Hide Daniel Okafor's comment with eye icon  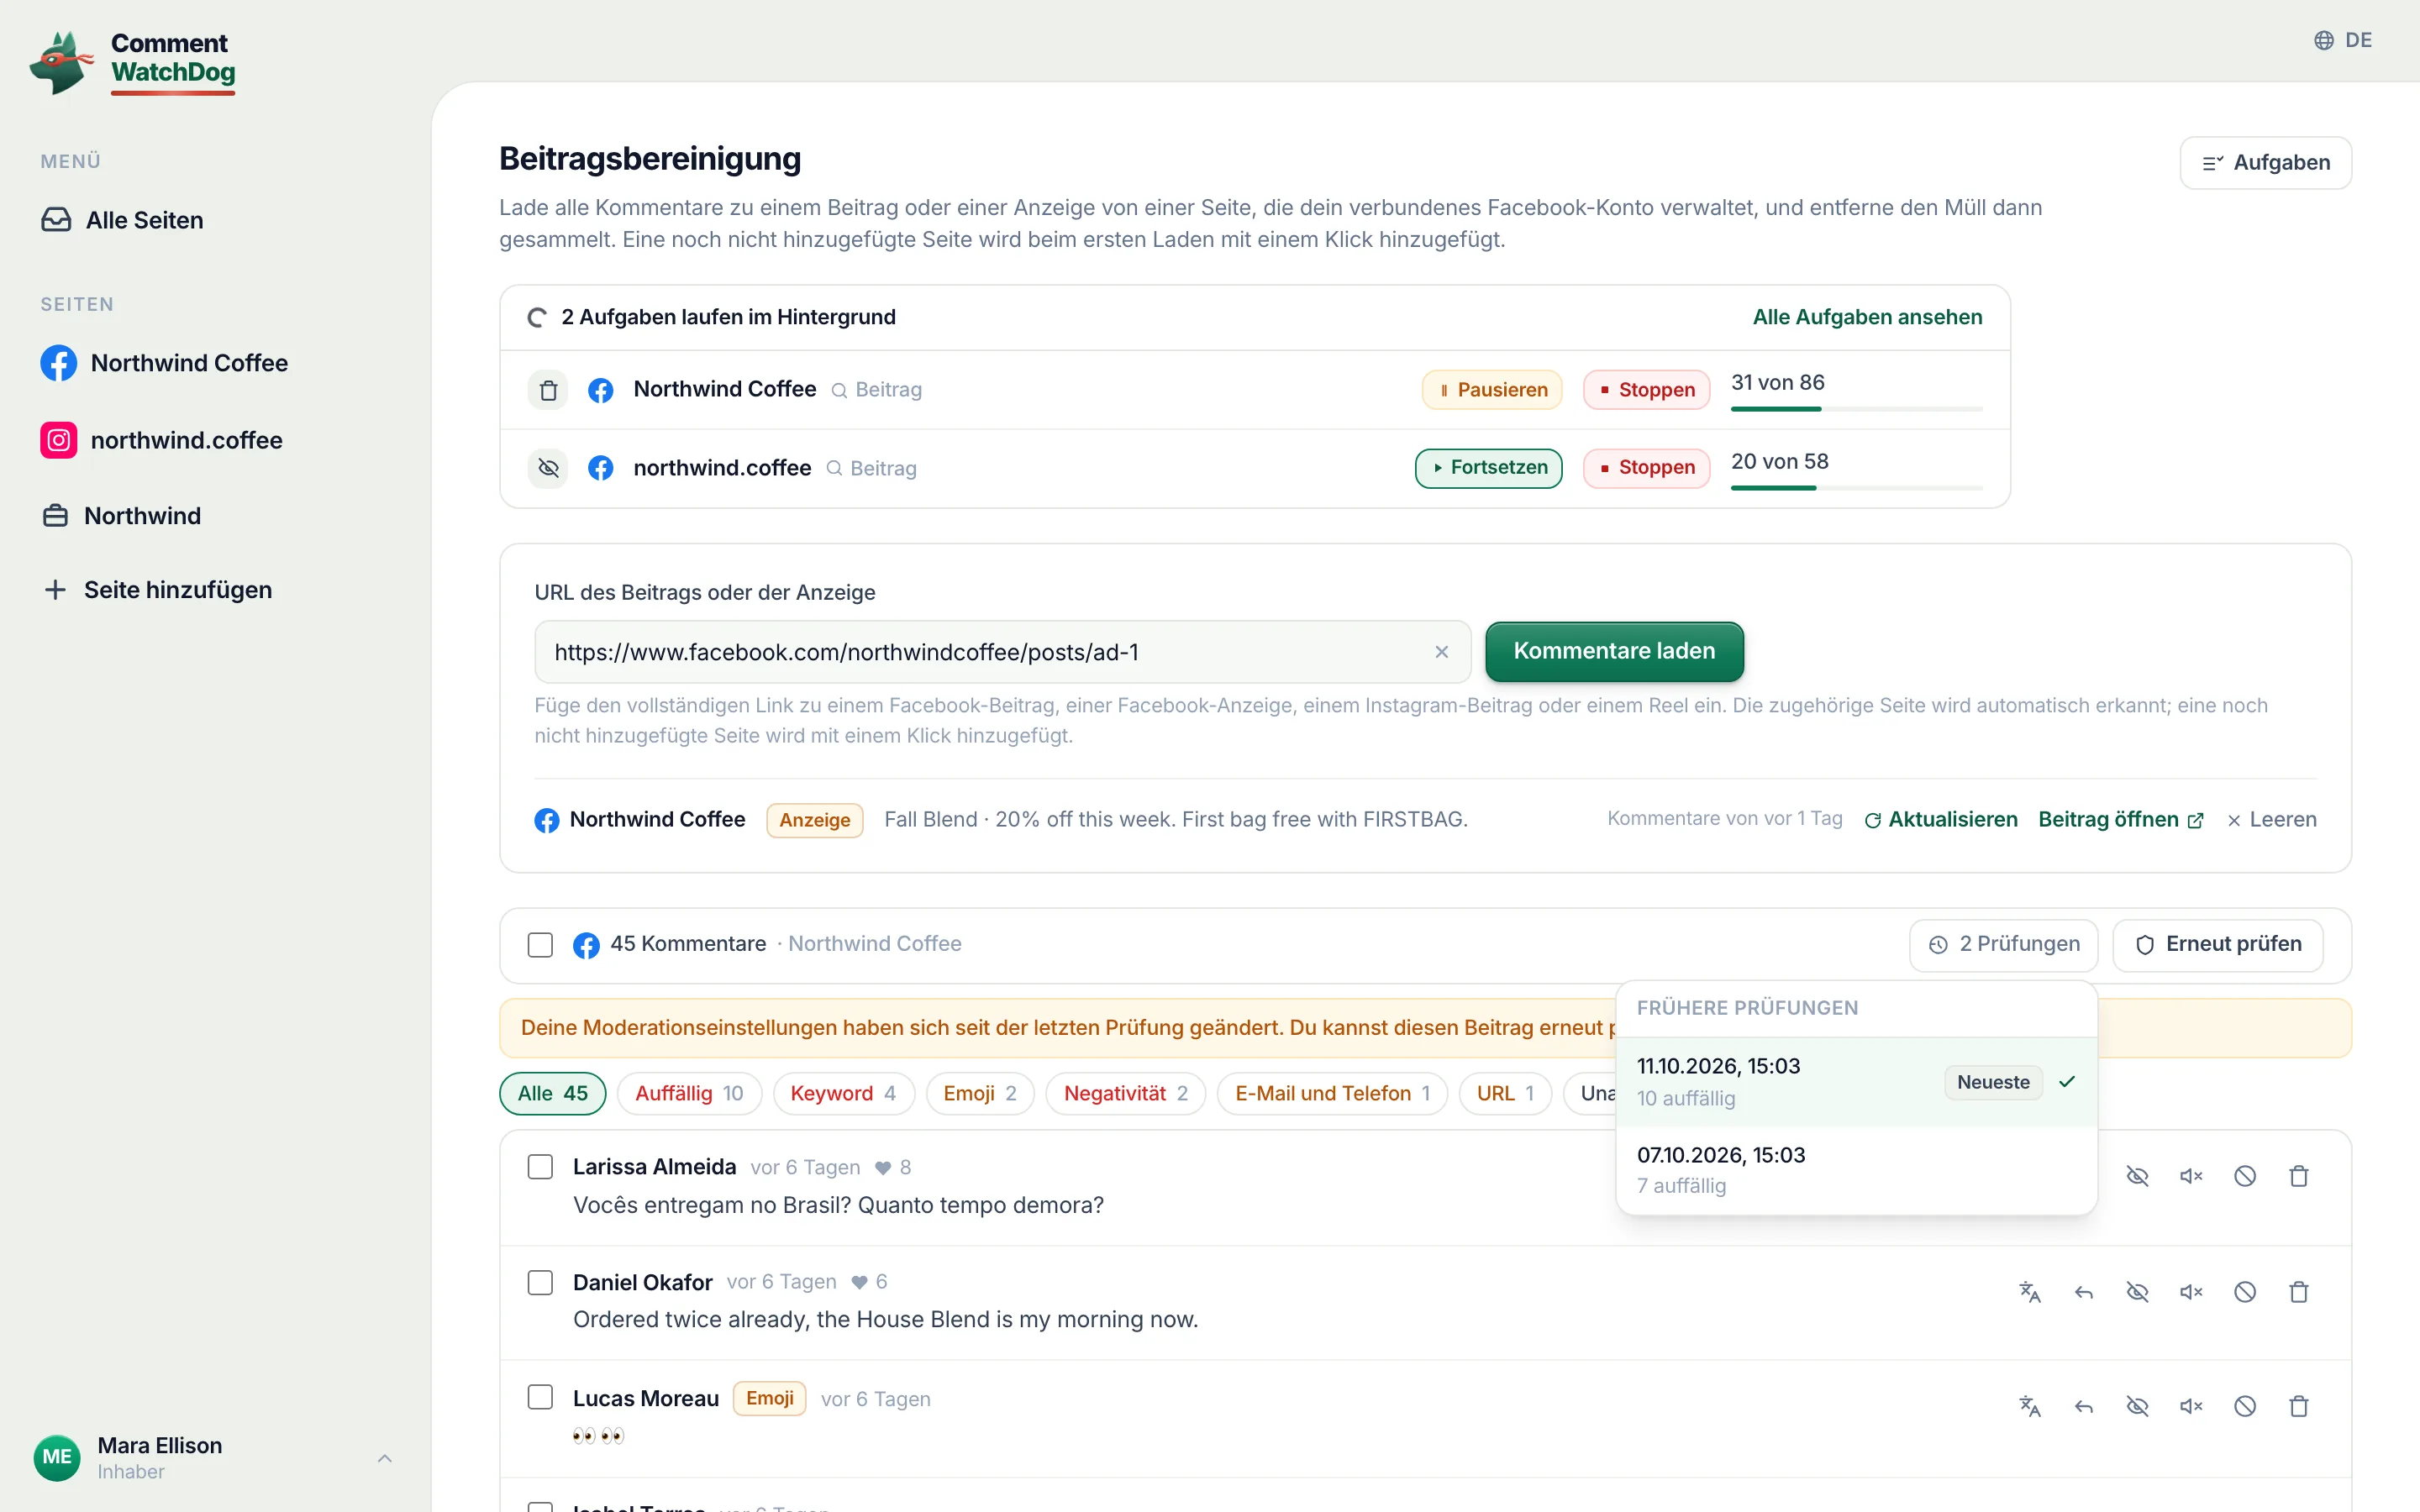[x=2137, y=1292]
